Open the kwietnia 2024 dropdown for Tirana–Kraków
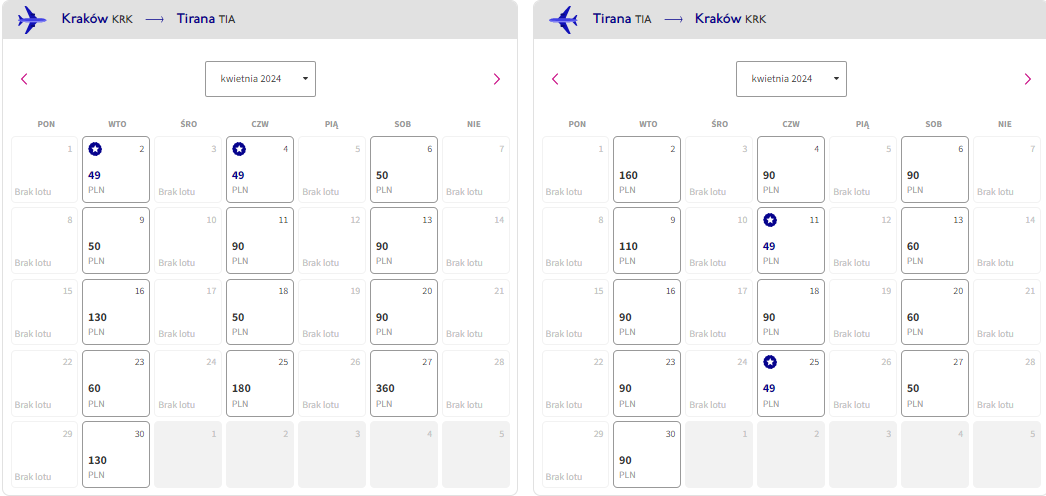 (791, 79)
